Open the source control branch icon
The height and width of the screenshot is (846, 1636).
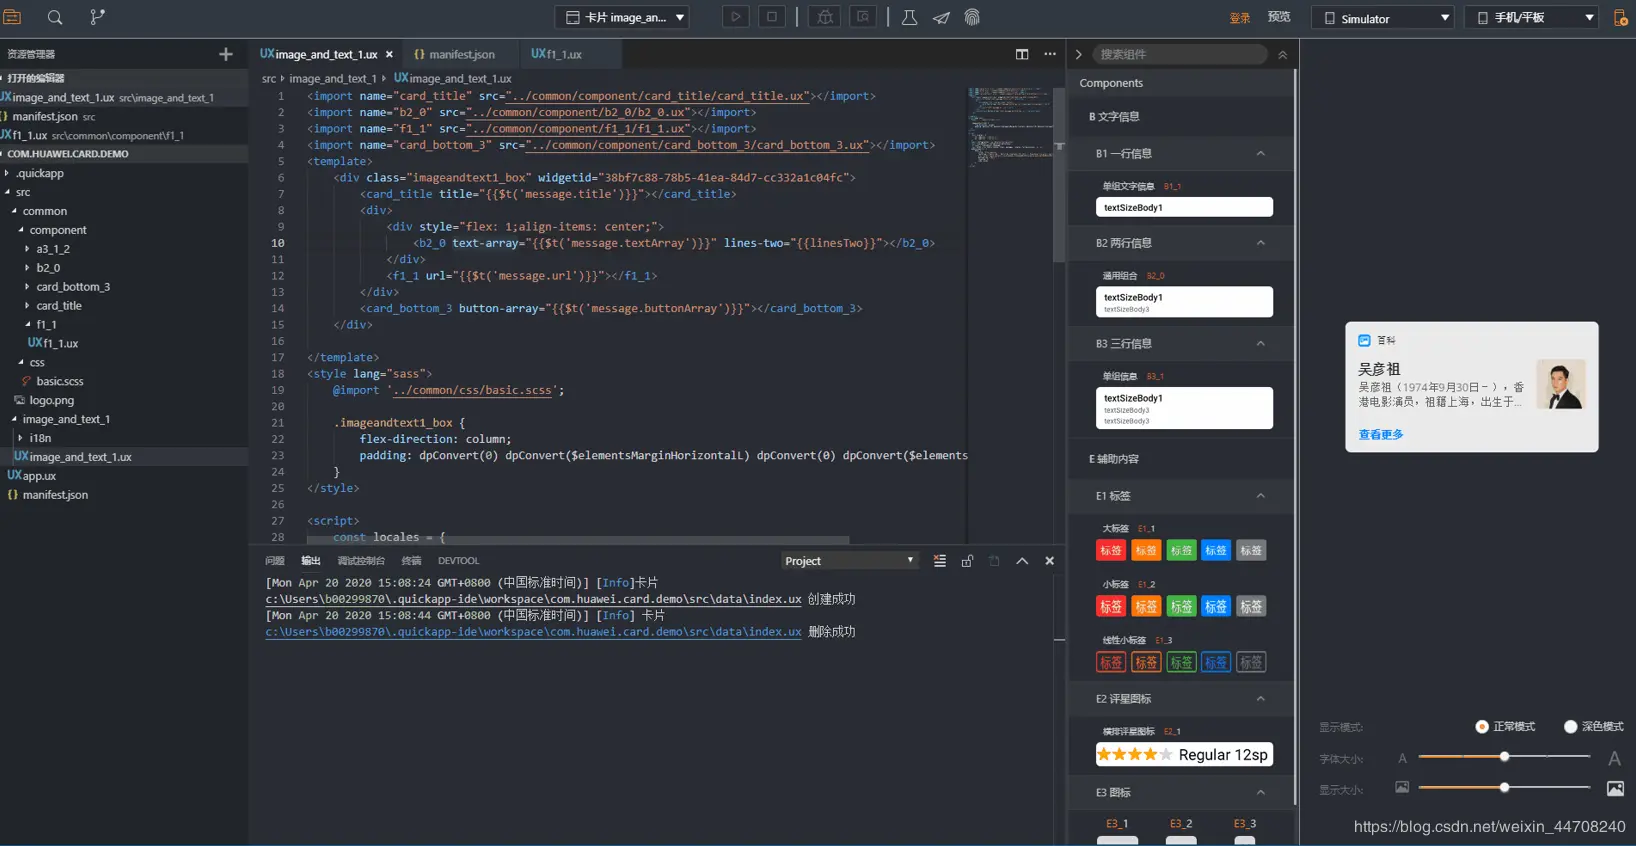point(97,17)
